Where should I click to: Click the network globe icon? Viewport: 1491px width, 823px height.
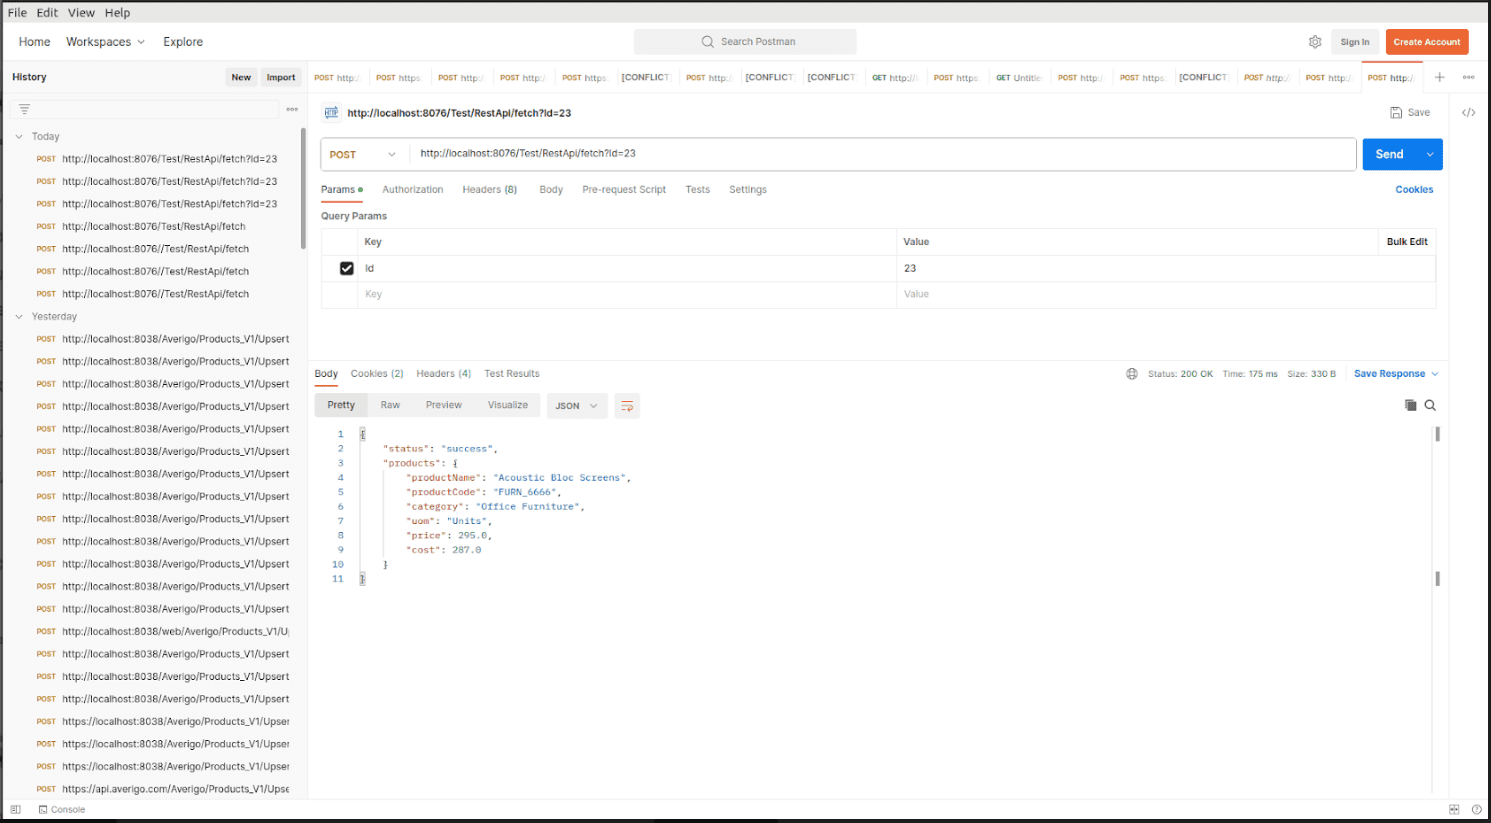click(1132, 374)
